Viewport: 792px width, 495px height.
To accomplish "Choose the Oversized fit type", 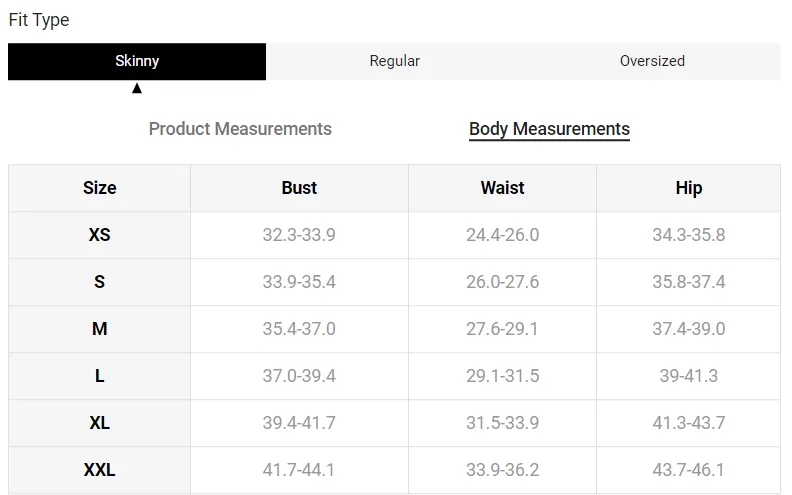I will point(652,61).
